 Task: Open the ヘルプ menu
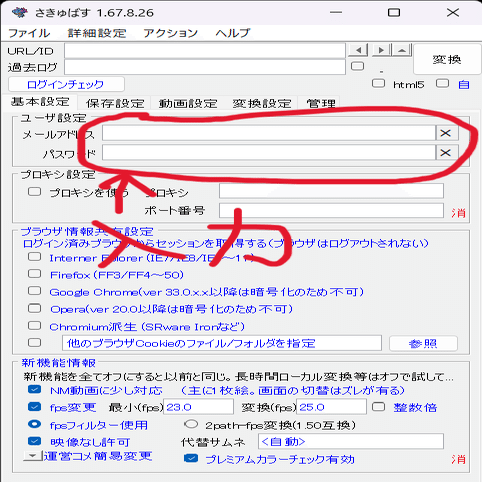(233, 33)
